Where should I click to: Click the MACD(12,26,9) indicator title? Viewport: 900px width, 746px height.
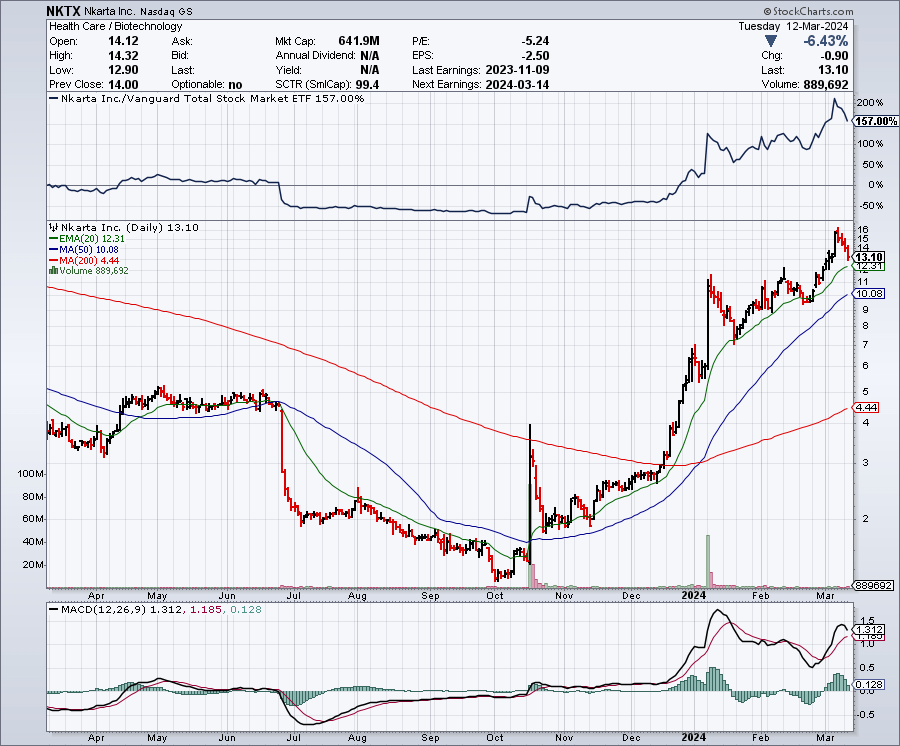click(x=95, y=609)
